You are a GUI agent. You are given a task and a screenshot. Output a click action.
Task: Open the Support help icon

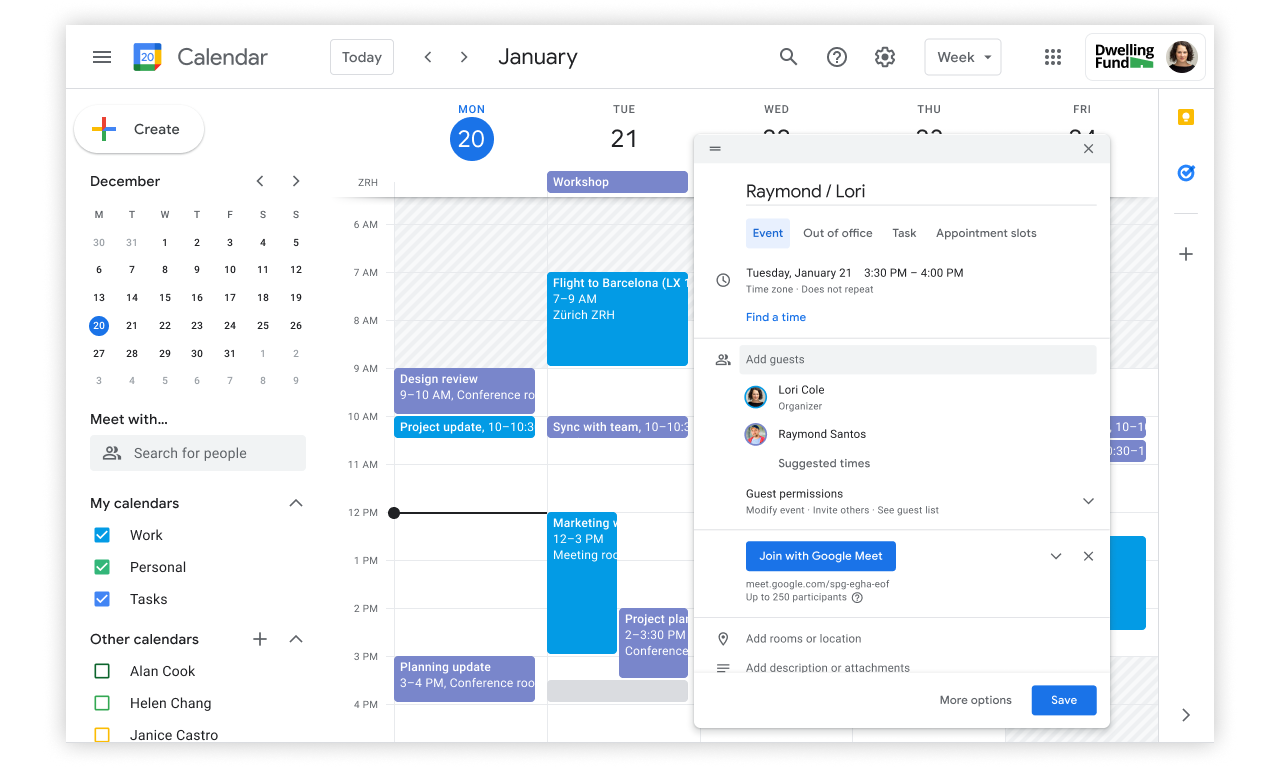[836, 57]
